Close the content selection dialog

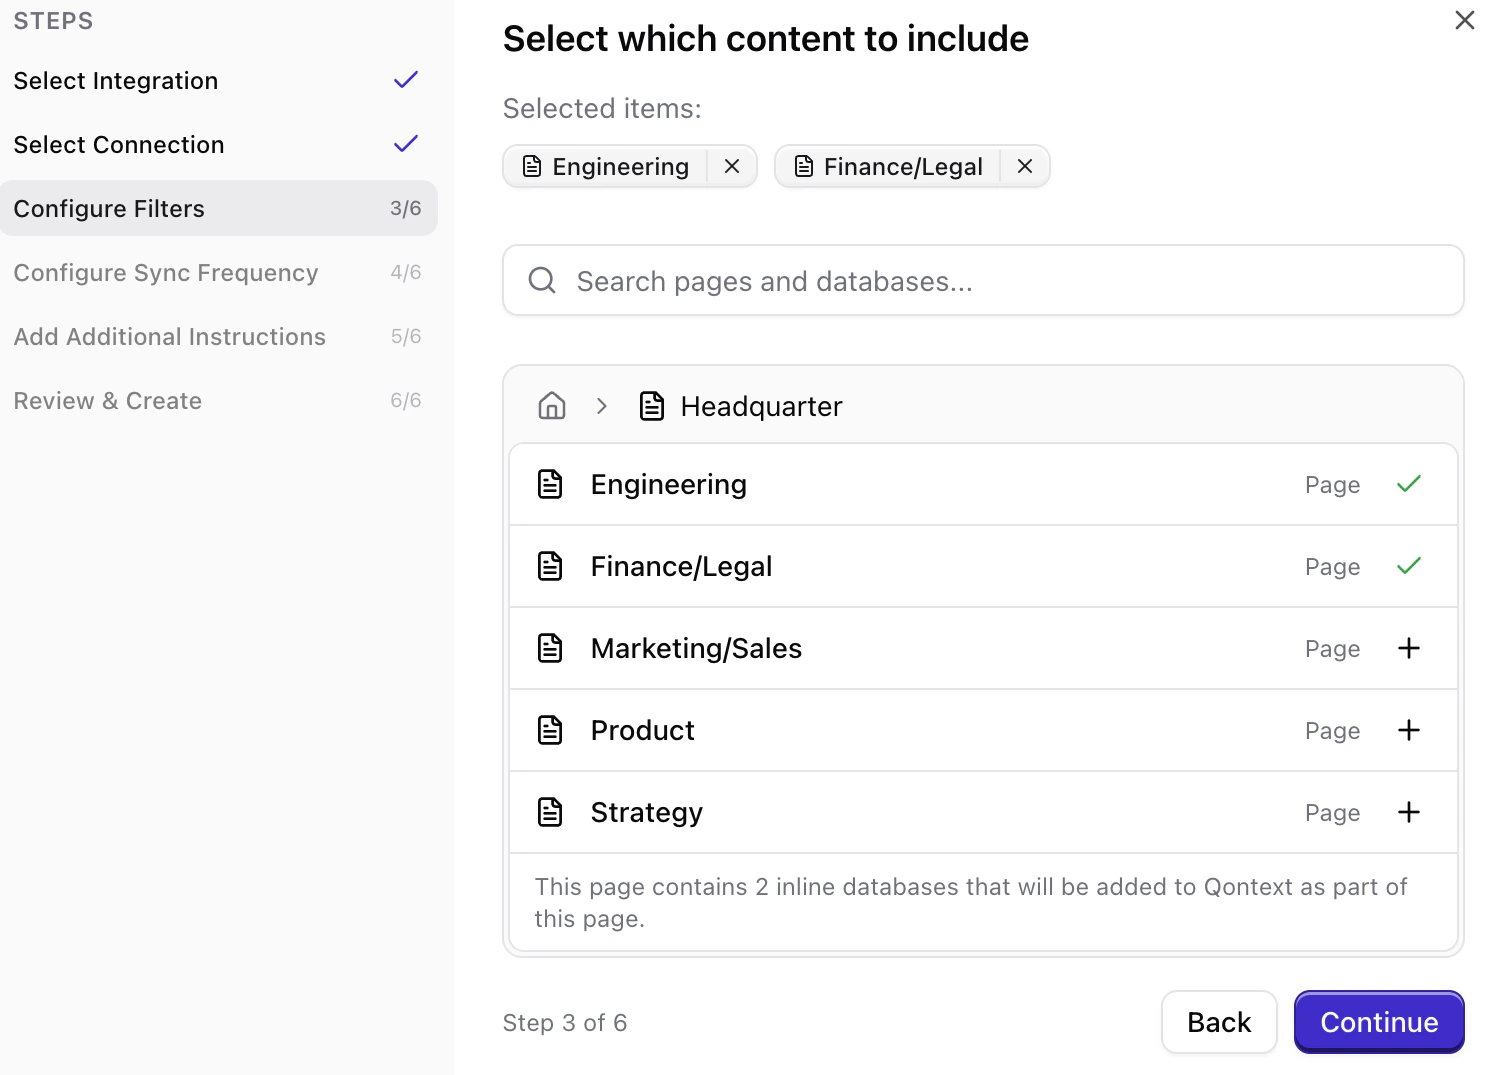pos(1464,20)
